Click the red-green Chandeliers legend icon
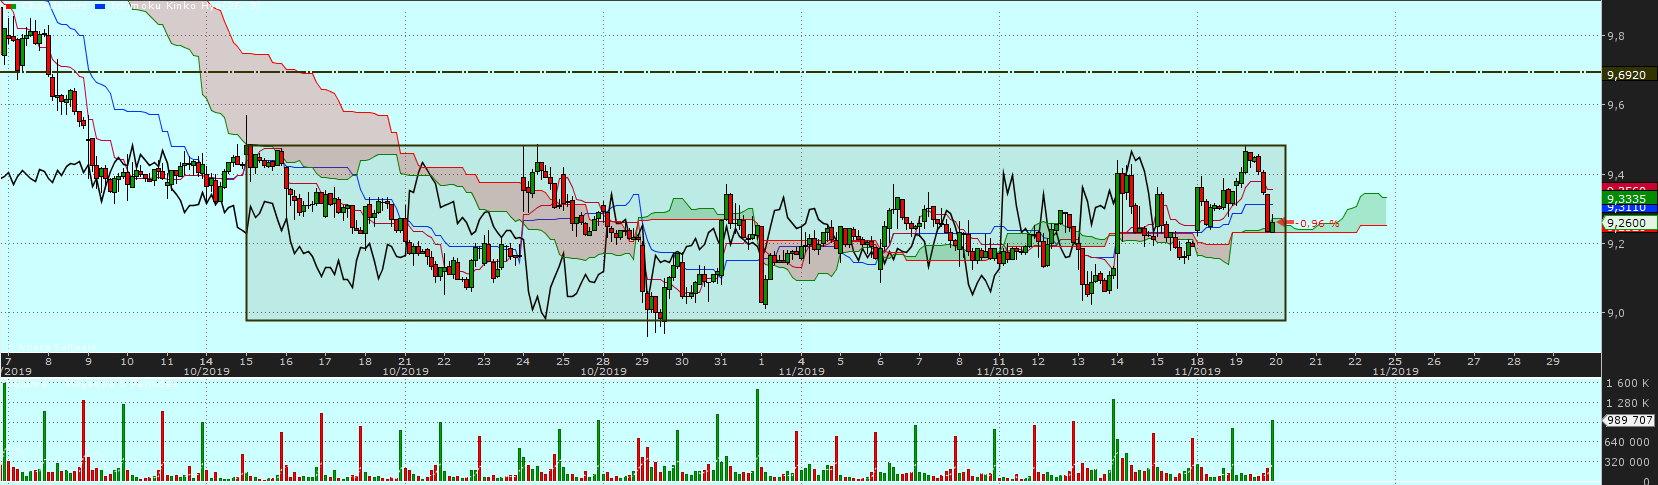The width and height of the screenshot is (1658, 485). coord(10,5)
